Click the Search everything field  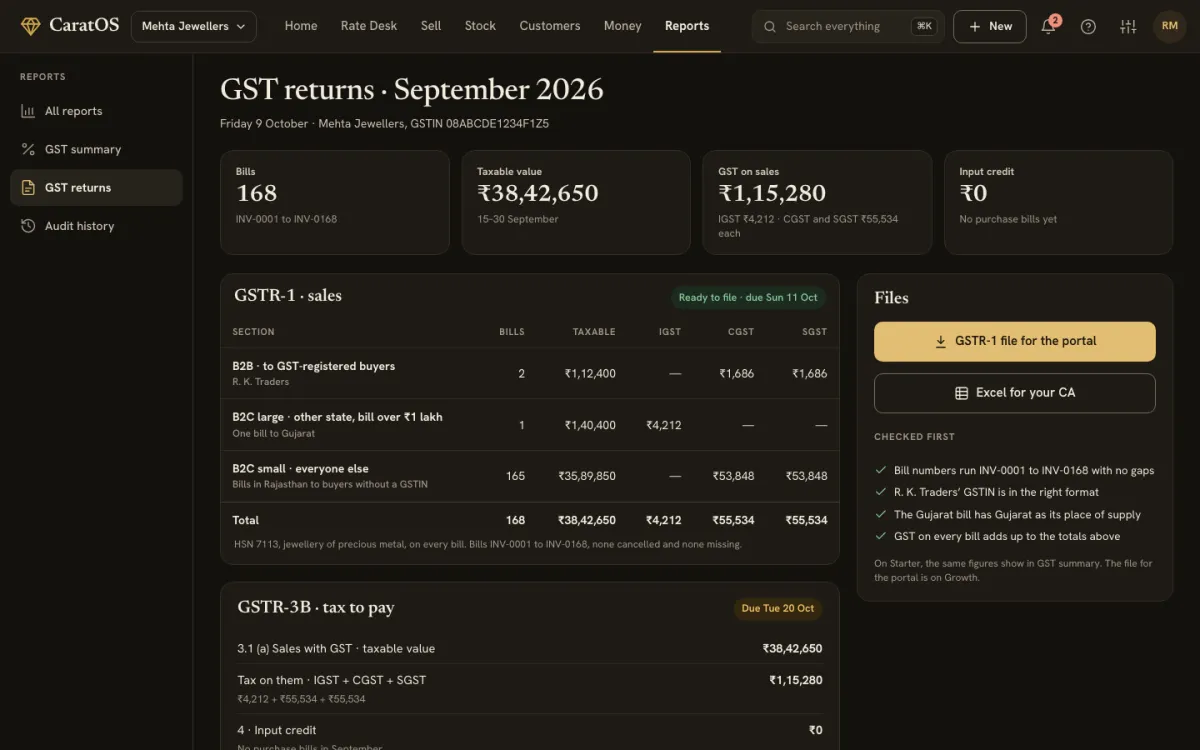click(848, 26)
